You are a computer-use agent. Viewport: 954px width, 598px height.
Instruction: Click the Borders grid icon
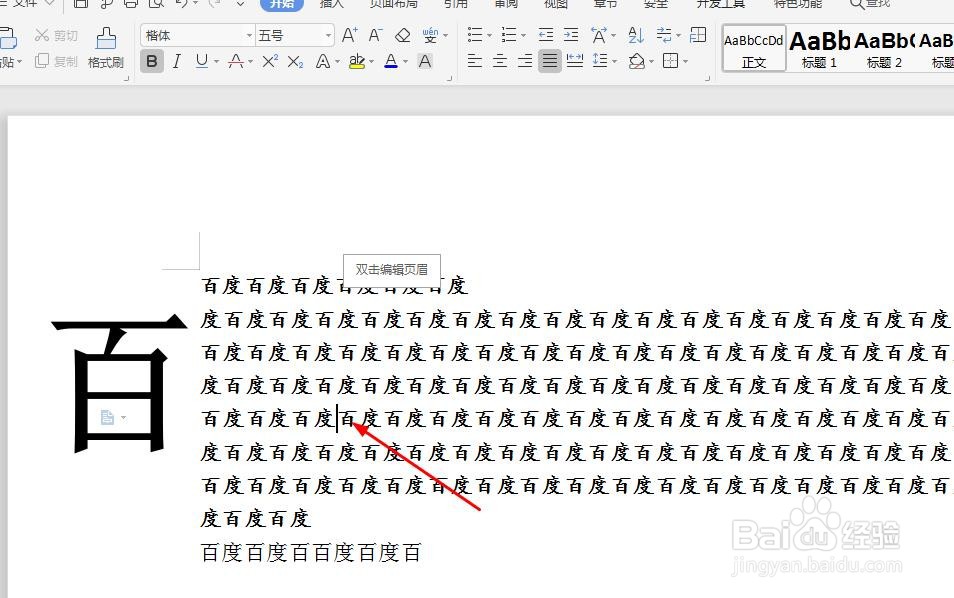click(670, 61)
